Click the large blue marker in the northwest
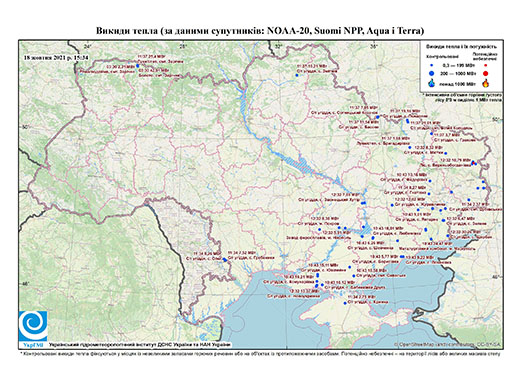This screenshot has width=520, height=368. [138, 66]
